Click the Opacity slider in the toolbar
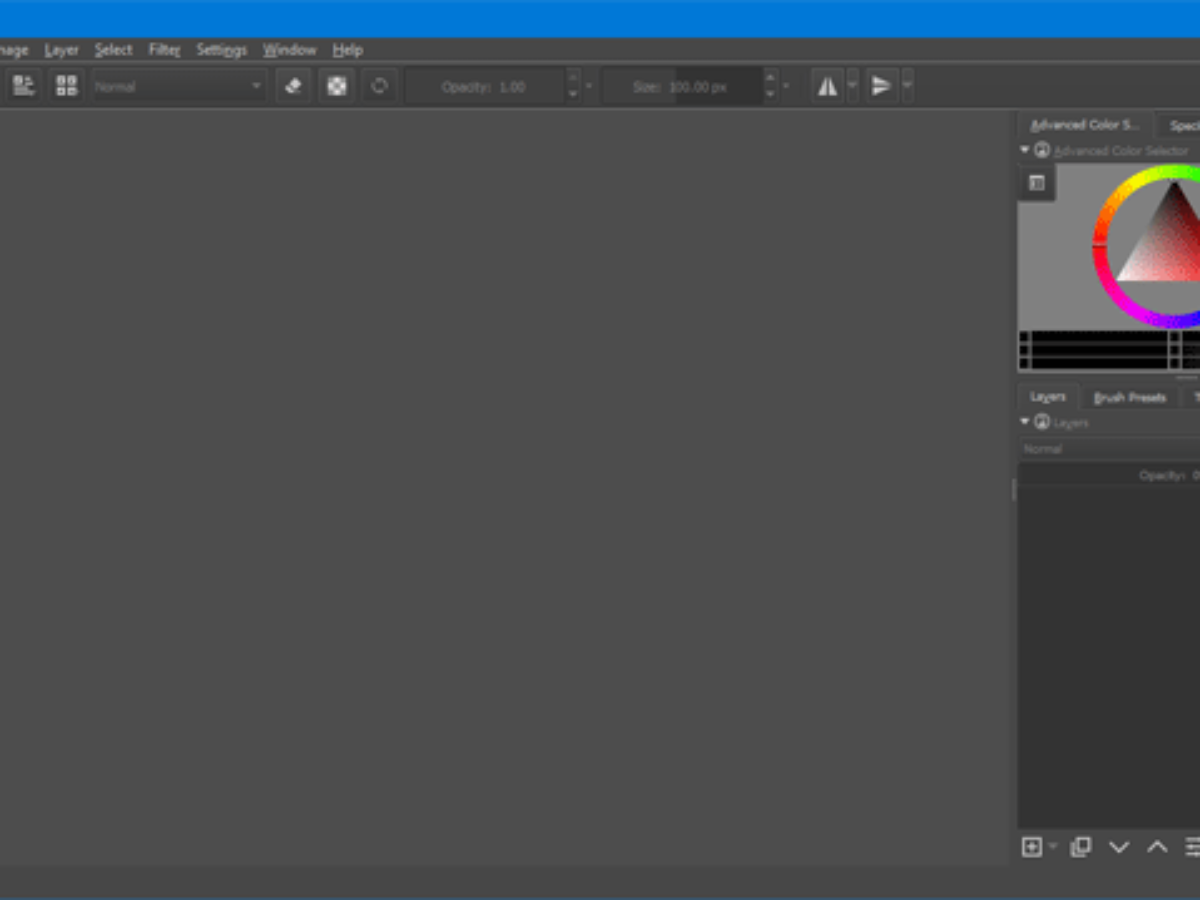The image size is (1200, 900). [486, 87]
